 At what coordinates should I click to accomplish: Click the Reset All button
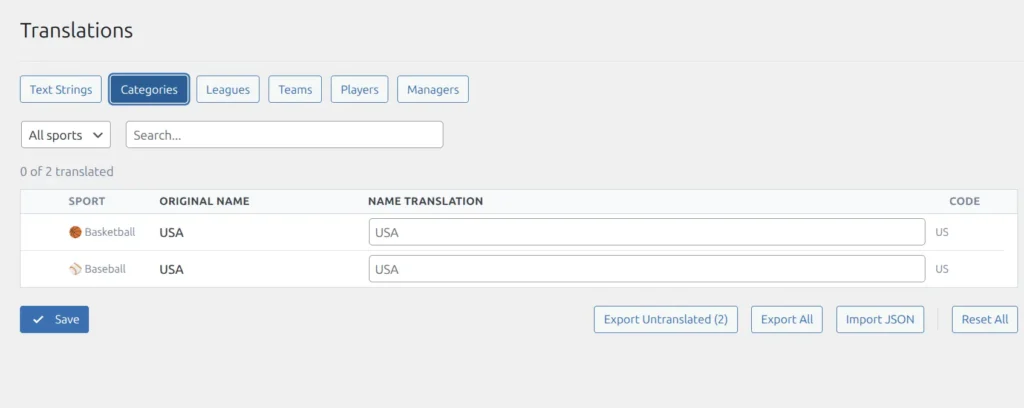coord(985,319)
